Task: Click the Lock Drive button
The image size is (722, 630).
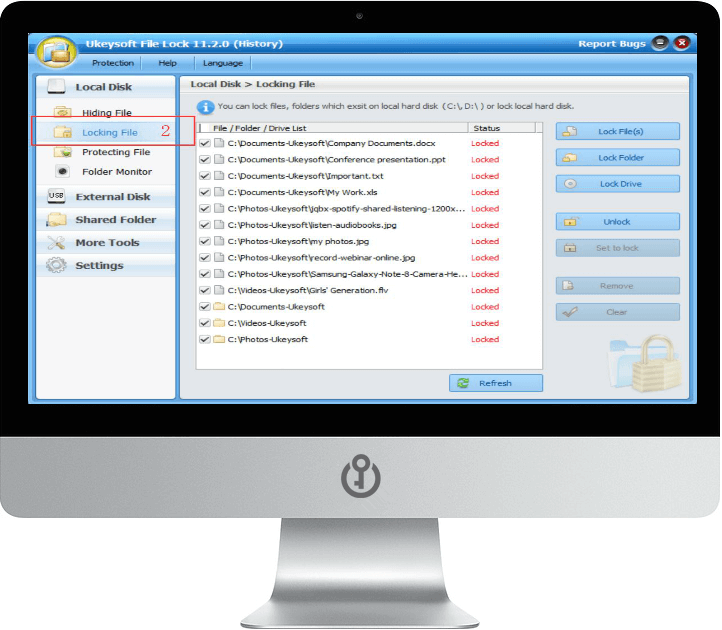Action: pyautogui.click(x=617, y=184)
